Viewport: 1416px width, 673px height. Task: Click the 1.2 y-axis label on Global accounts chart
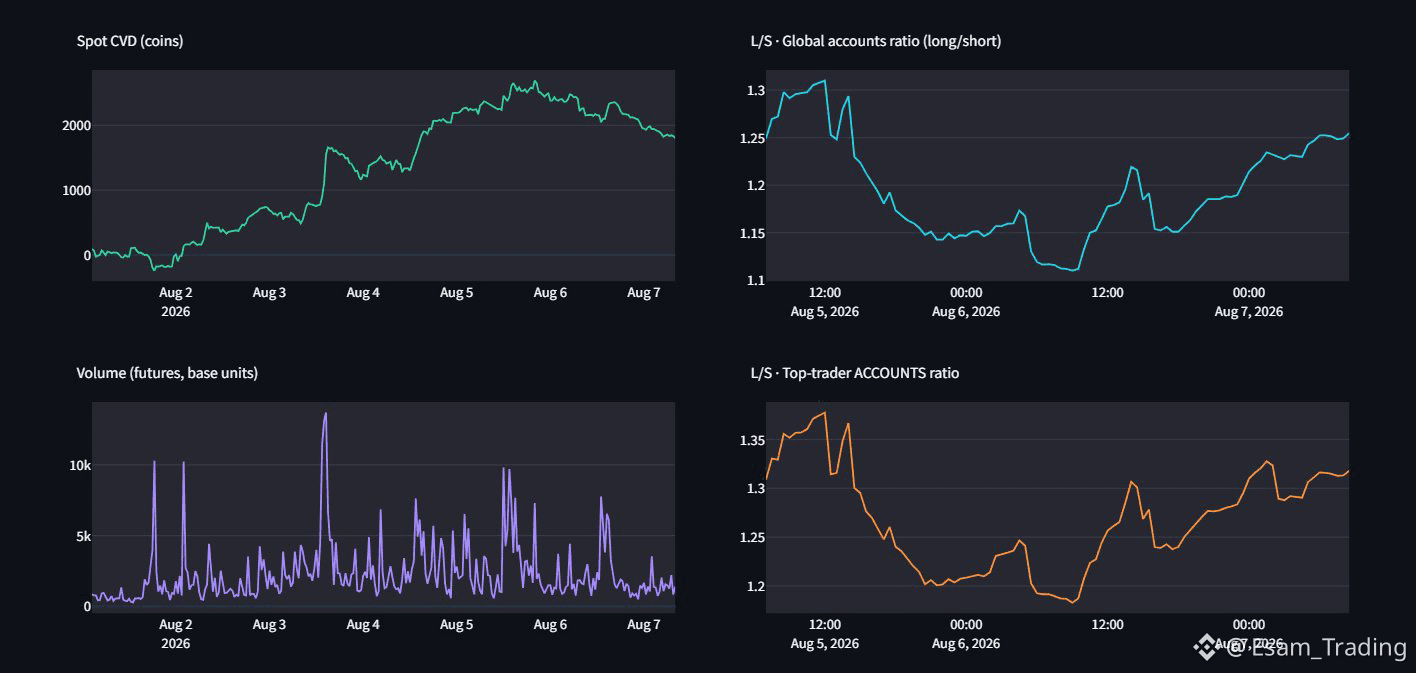pyautogui.click(x=756, y=186)
